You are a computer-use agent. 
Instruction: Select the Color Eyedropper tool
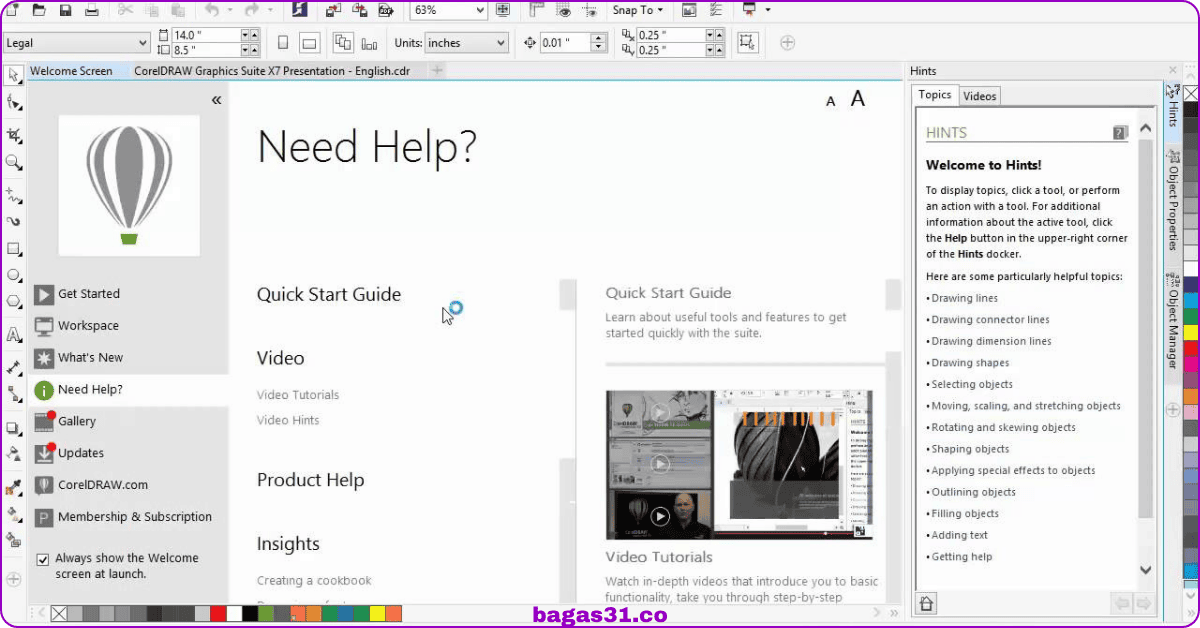[x=13, y=488]
